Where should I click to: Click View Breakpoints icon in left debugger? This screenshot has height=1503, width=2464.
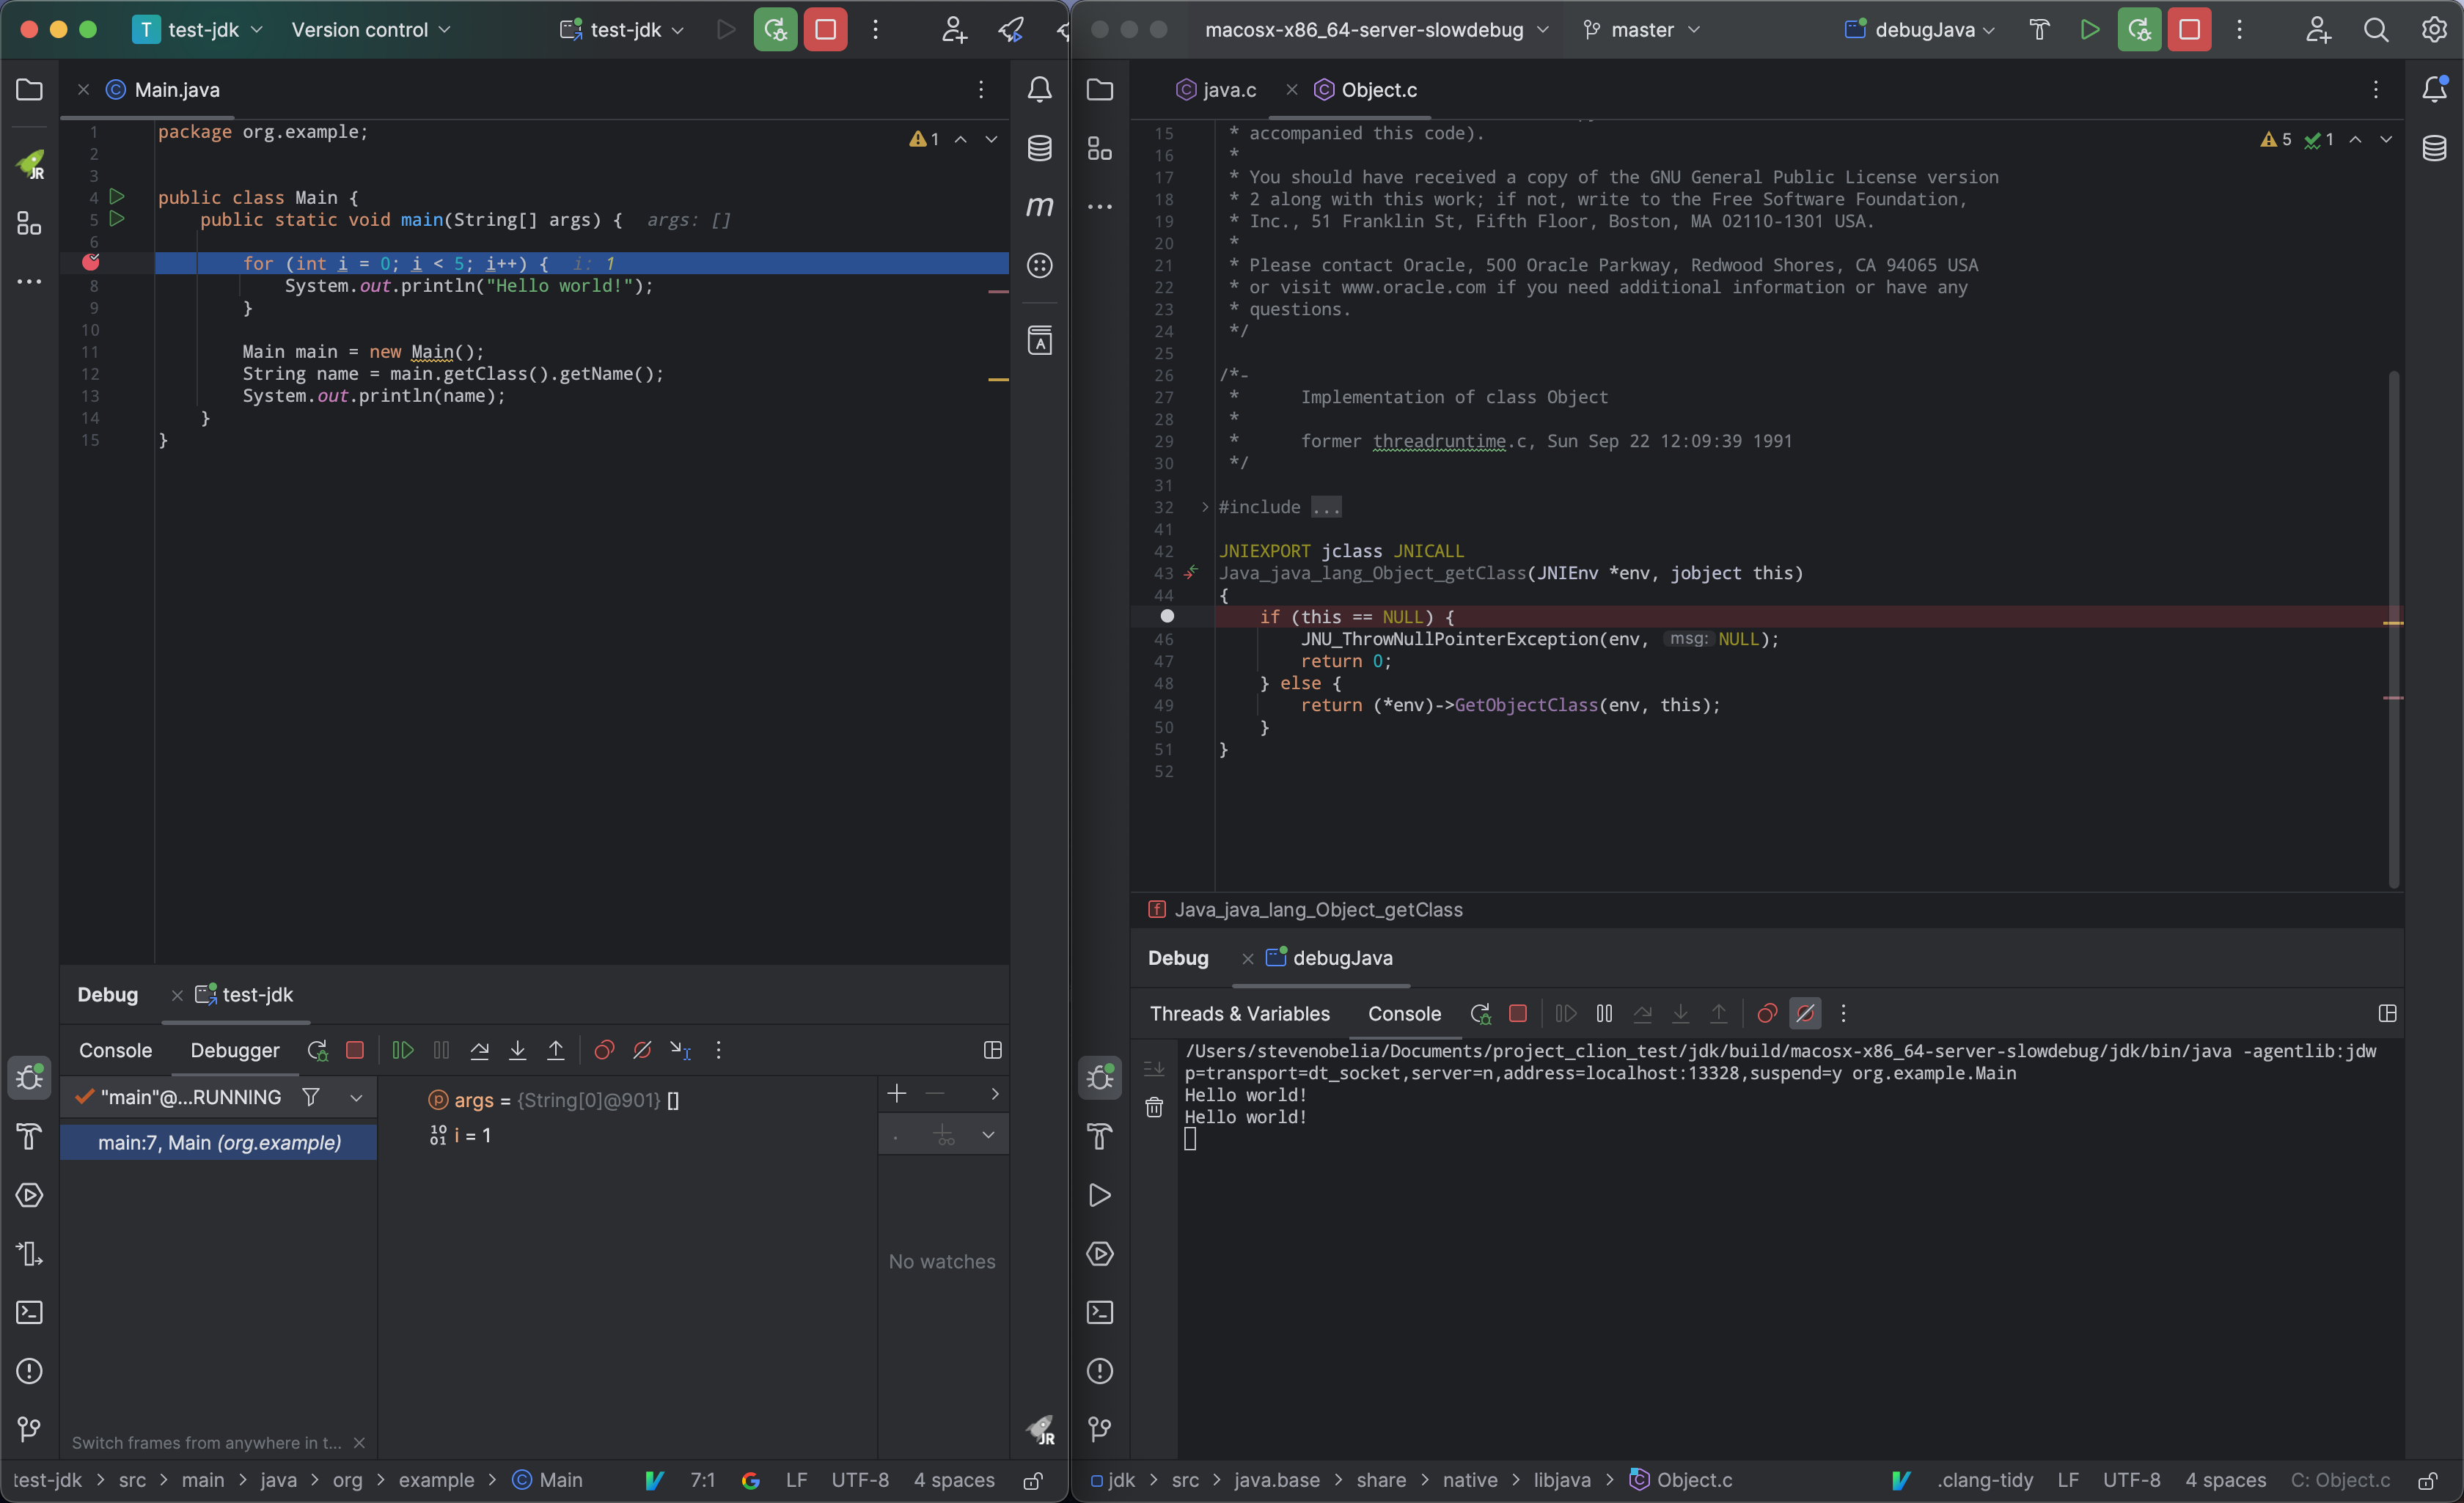[604, 1050]
